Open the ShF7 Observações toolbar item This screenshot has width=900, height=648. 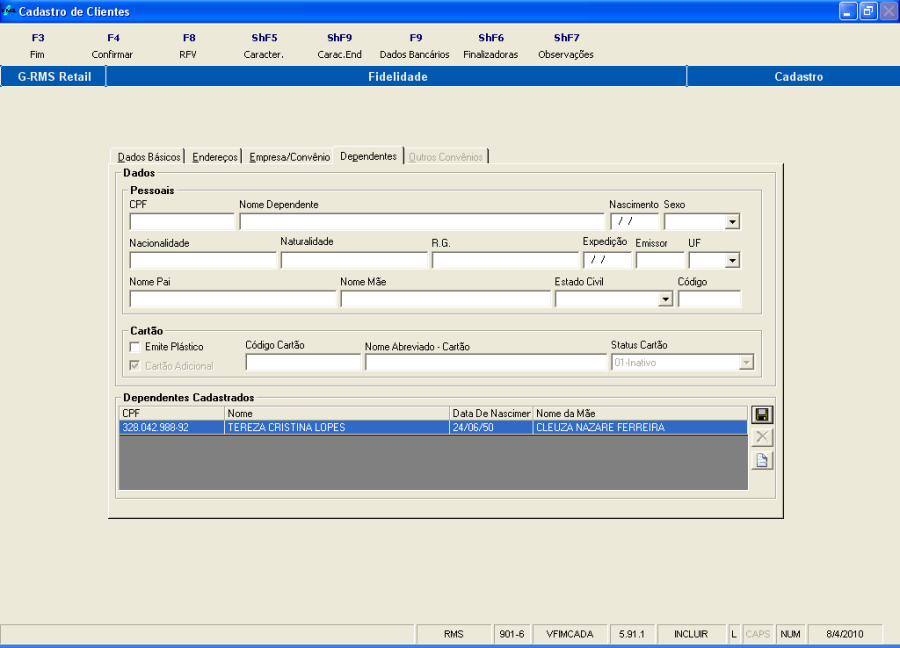(566, 46)
